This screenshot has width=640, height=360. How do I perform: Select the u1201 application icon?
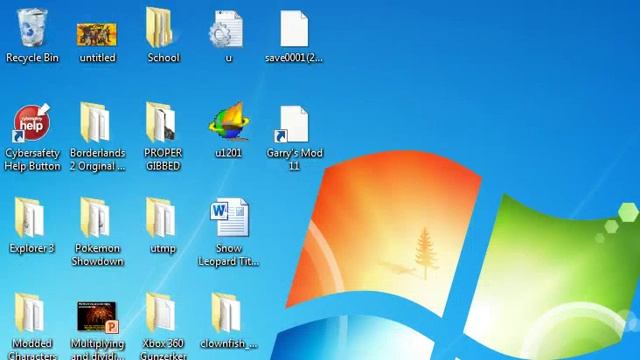coord(229,122)
